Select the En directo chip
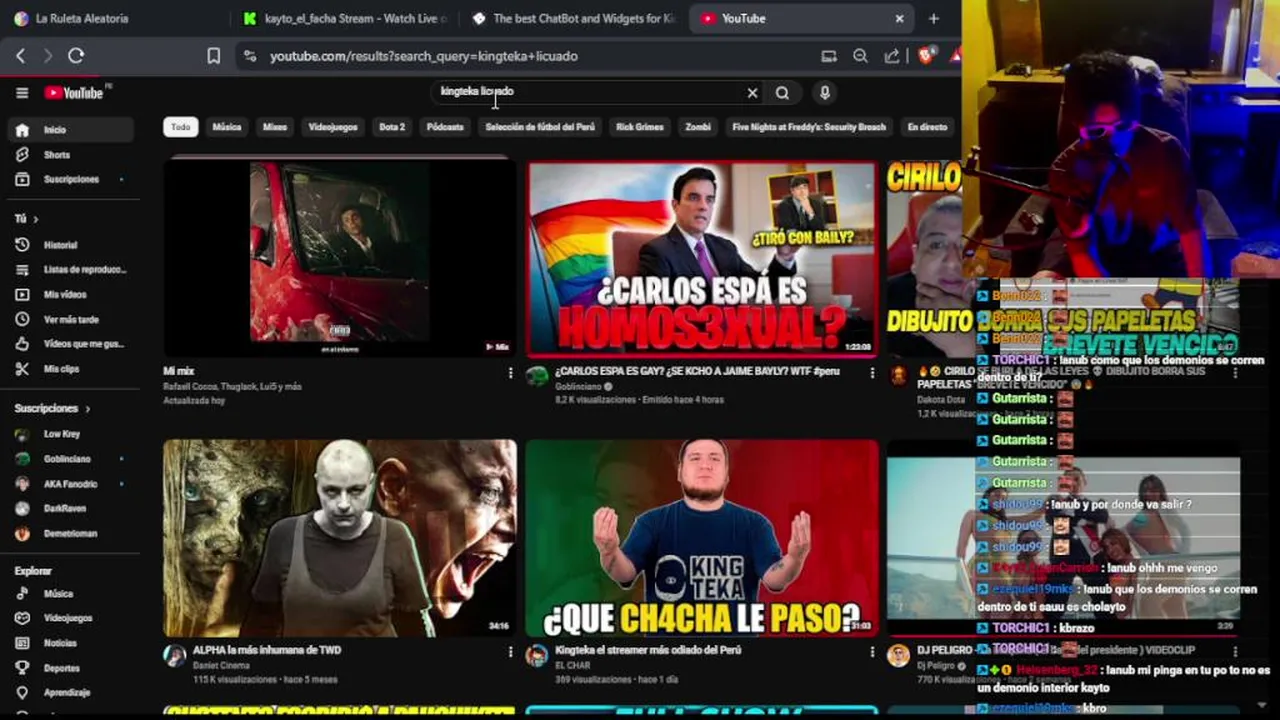The height and width of the screenshot is (720, 1280). [x=927, y=127]
